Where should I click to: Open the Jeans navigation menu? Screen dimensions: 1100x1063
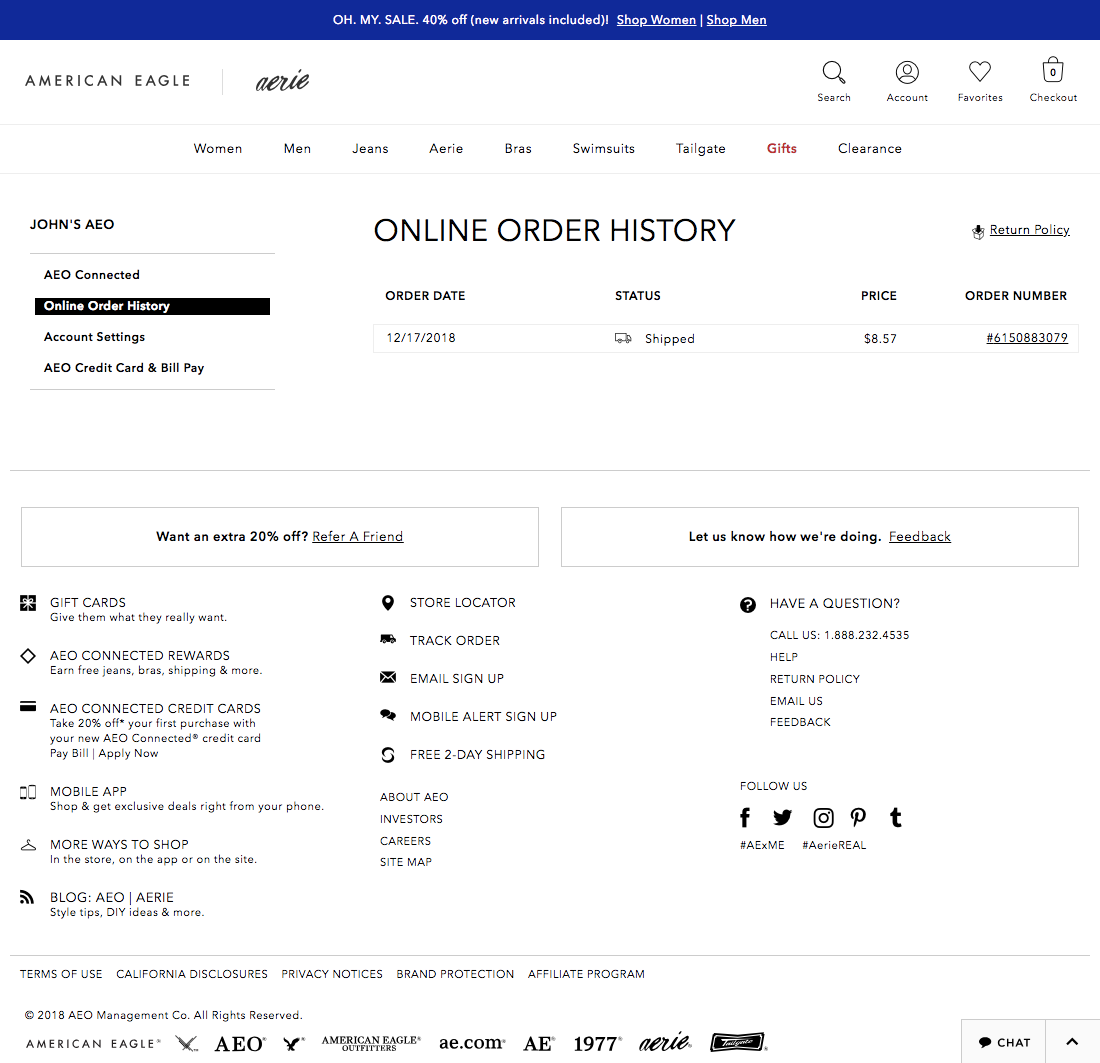coord(370,148)
